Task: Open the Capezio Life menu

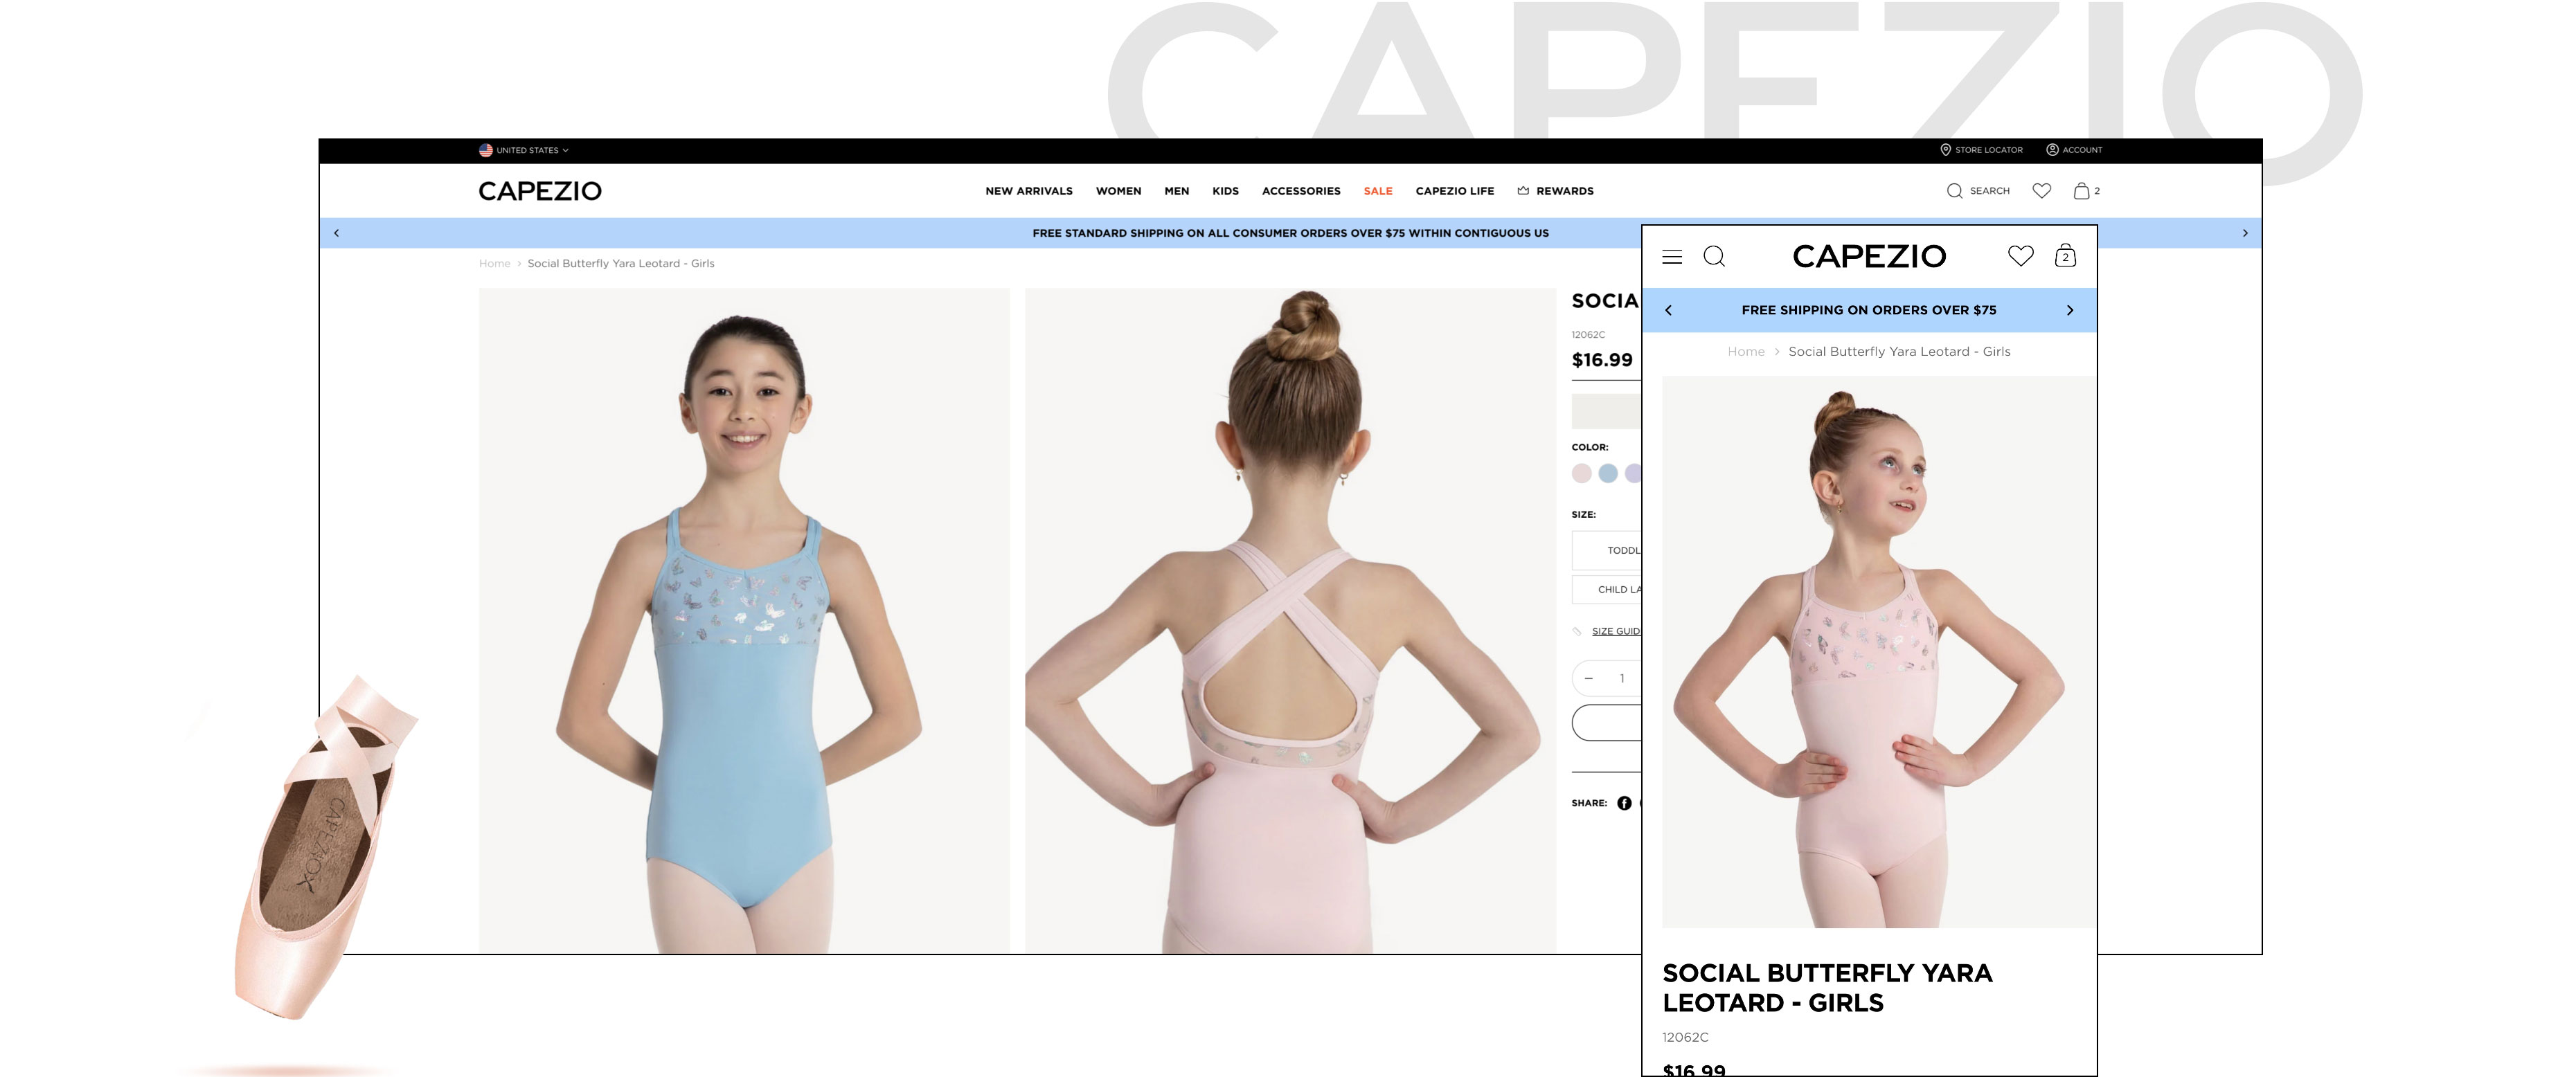Action: (1454, 191)
